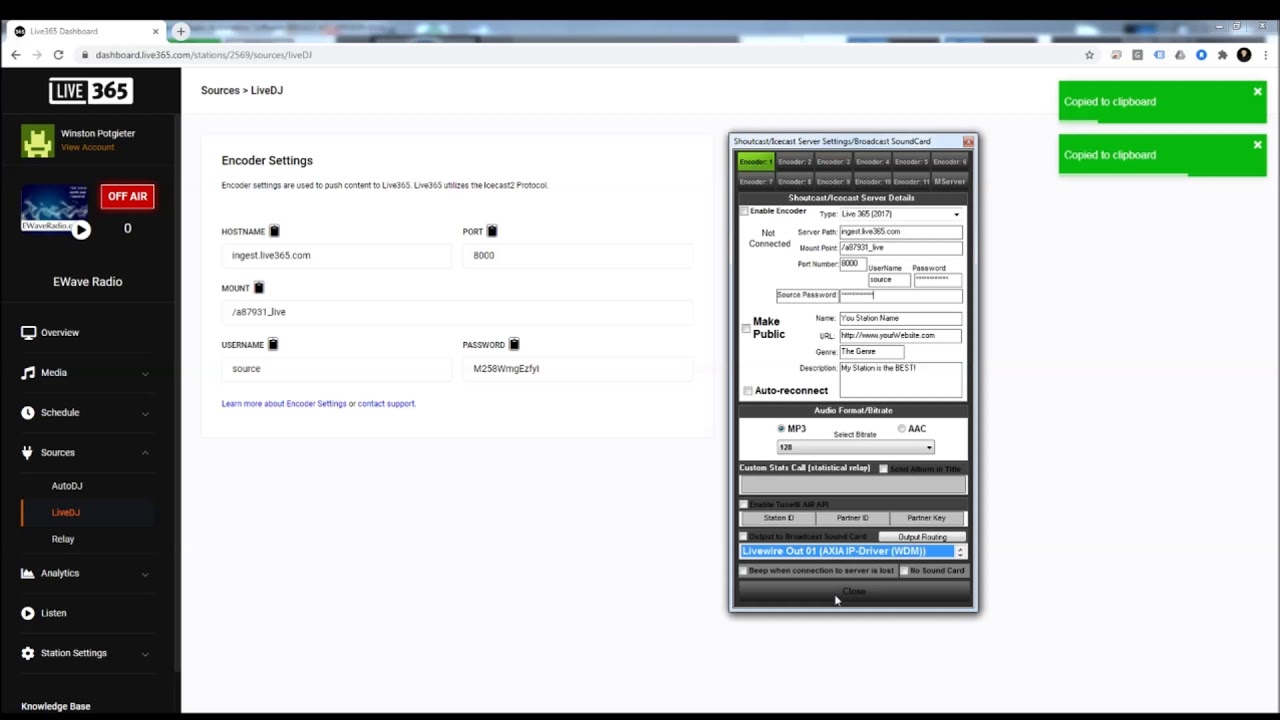
Task: Click the Station Settings gear icon
Action: [x=28, y=653]
